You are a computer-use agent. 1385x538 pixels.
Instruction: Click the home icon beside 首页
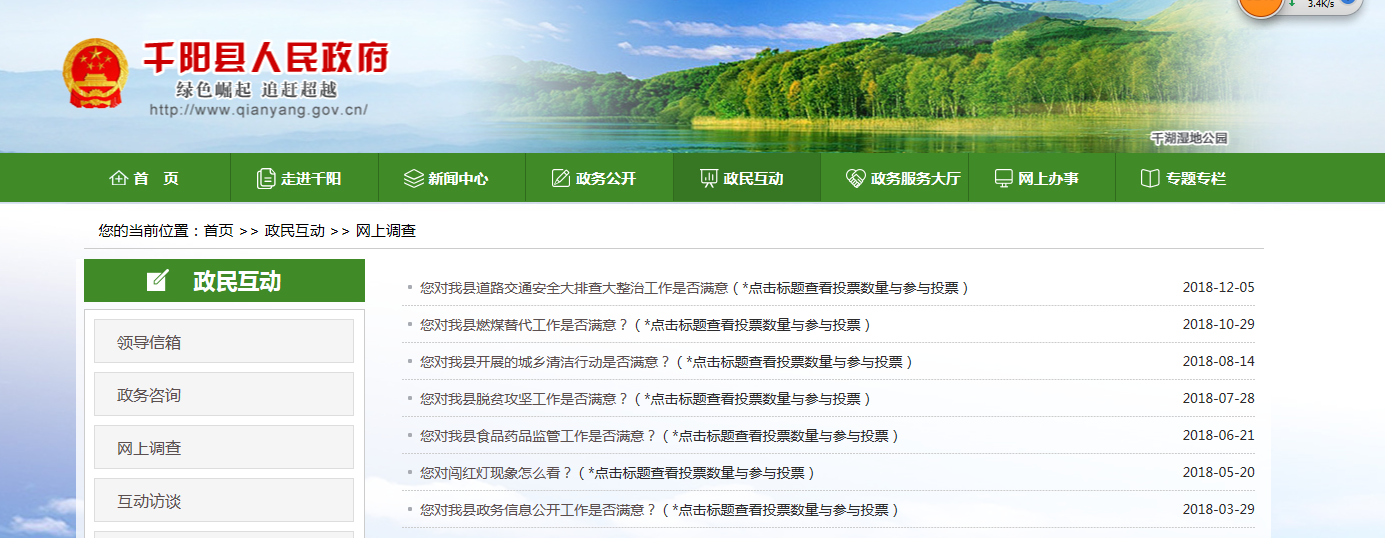118,179
